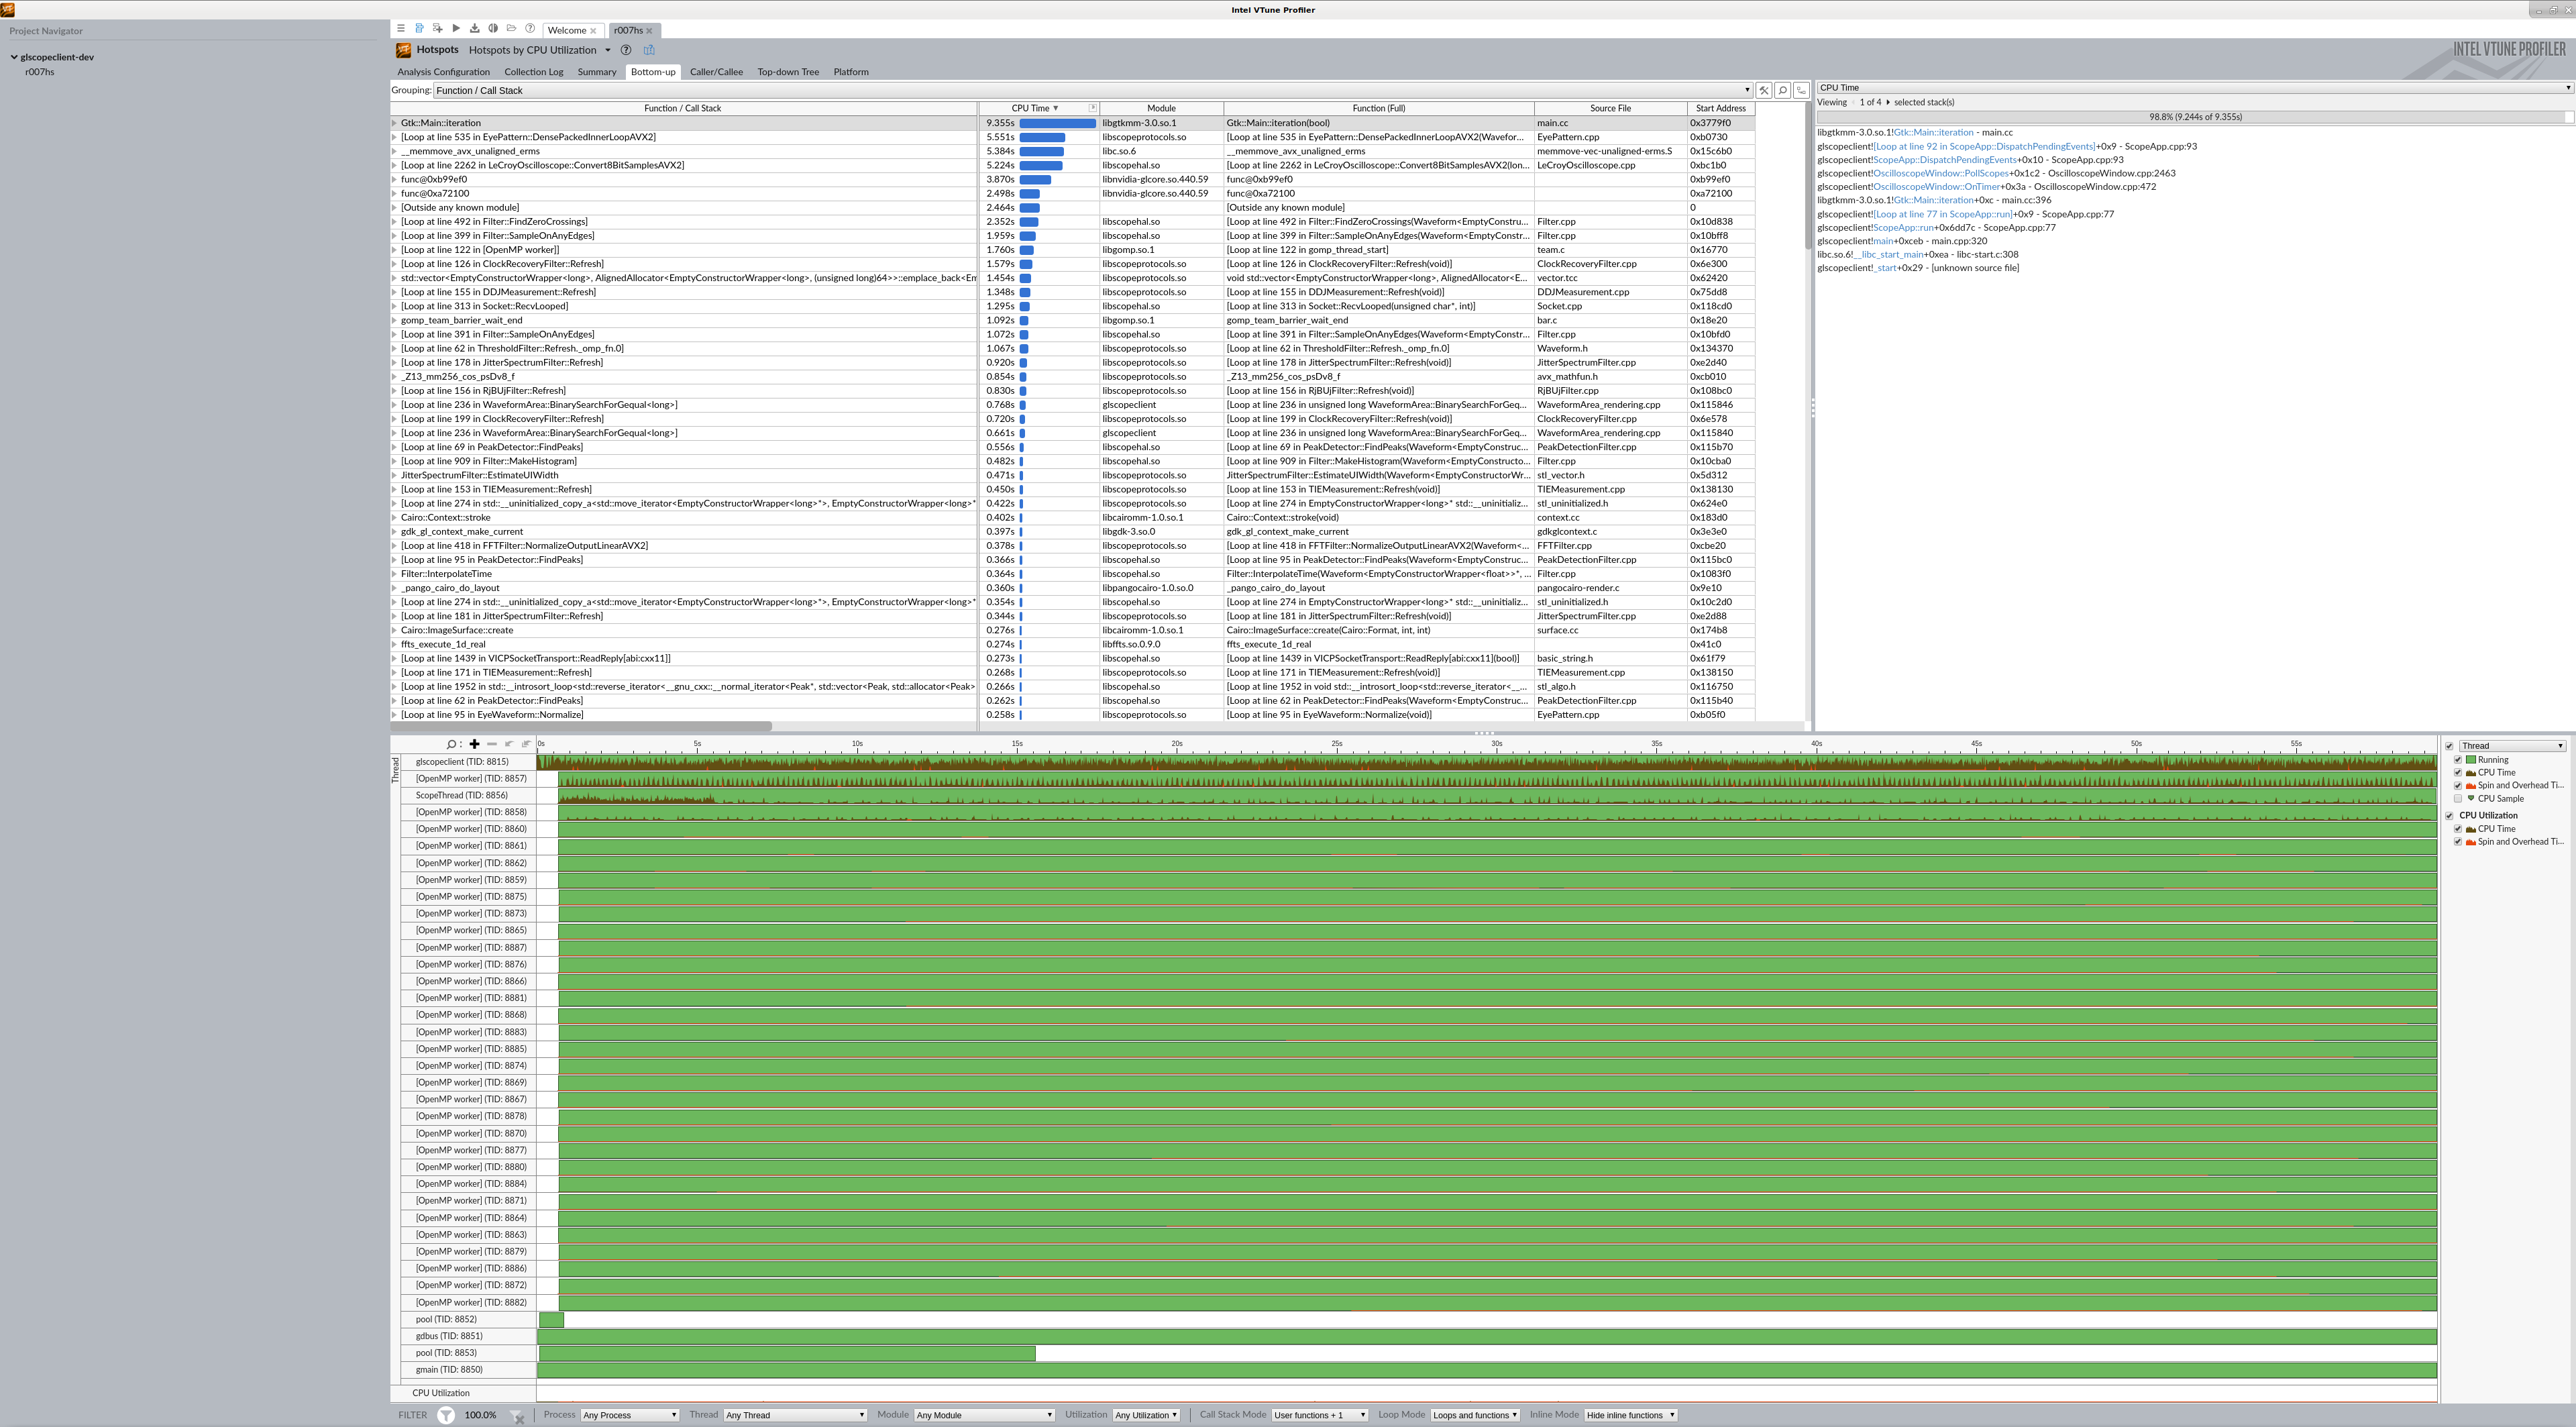Click the next stack arrow in Viewing
This screenshot has height=1427, width=2576.
pyautogui.click(x=1888, y=102)
